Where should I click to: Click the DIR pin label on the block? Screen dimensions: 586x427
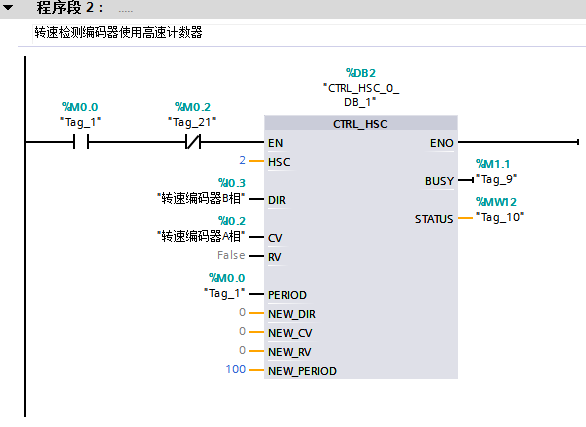tap(277, 200)
